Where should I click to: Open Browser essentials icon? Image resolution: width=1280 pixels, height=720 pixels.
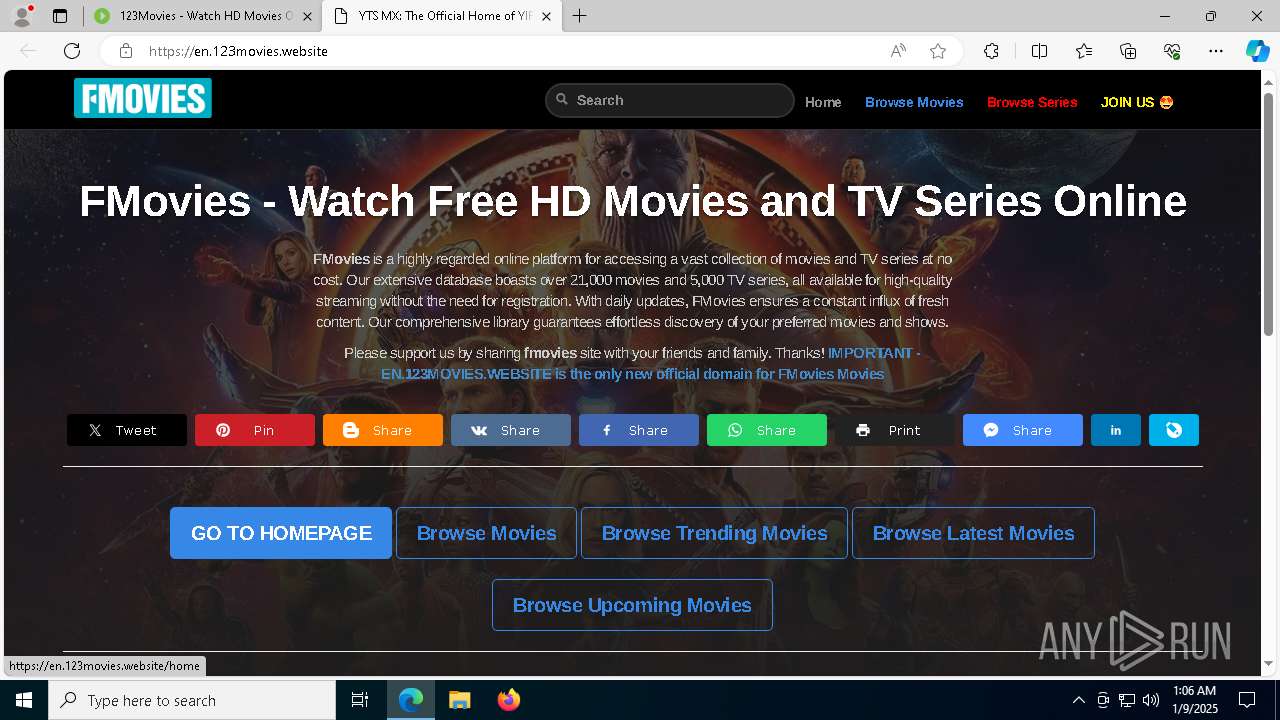(x=1172, y=51)
